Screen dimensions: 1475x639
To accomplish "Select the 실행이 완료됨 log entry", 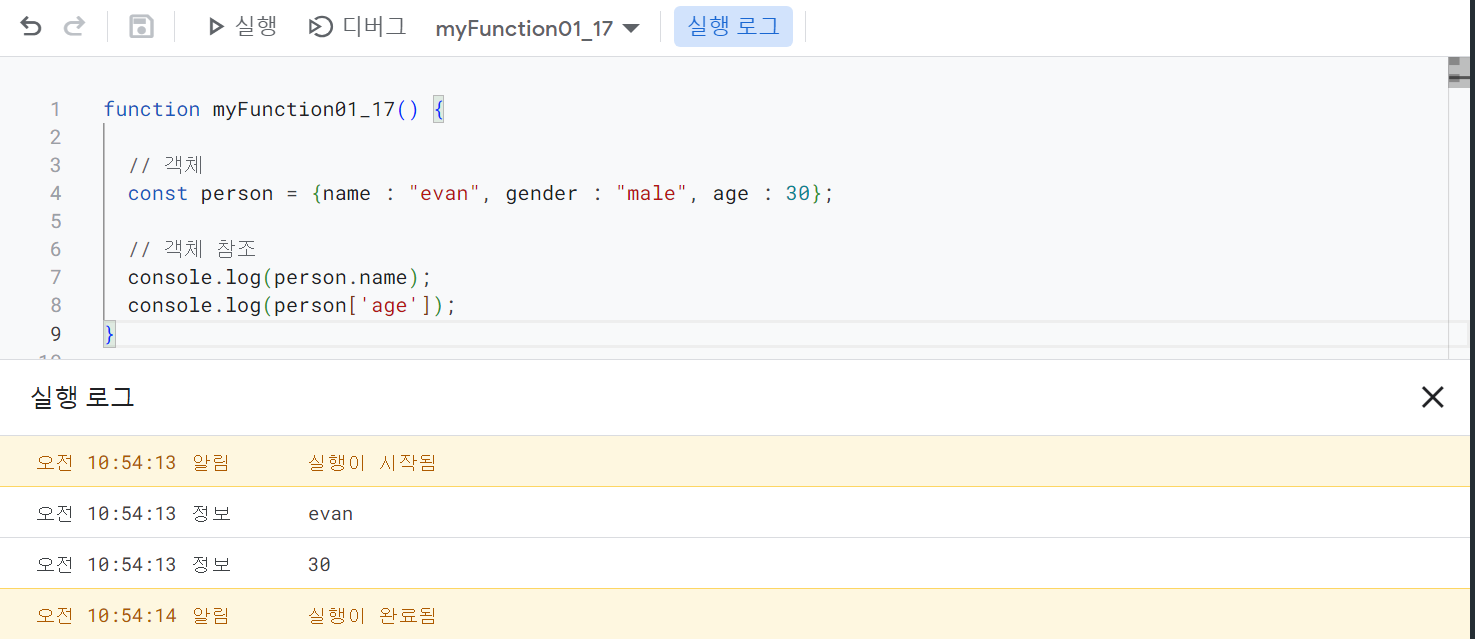I will click(x=737, y=615).
